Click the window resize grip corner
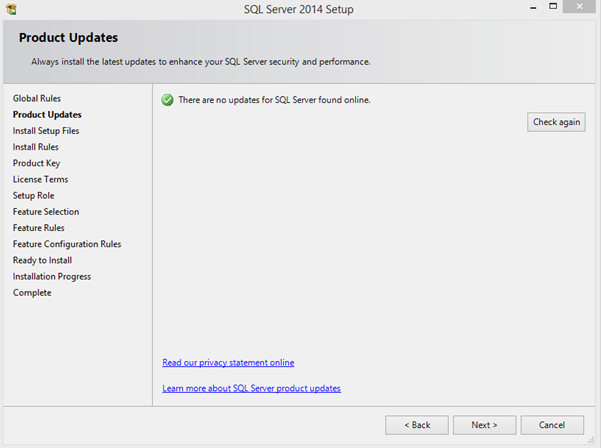The width and height of the screenshot is (601, 448). tap(591, 440)
